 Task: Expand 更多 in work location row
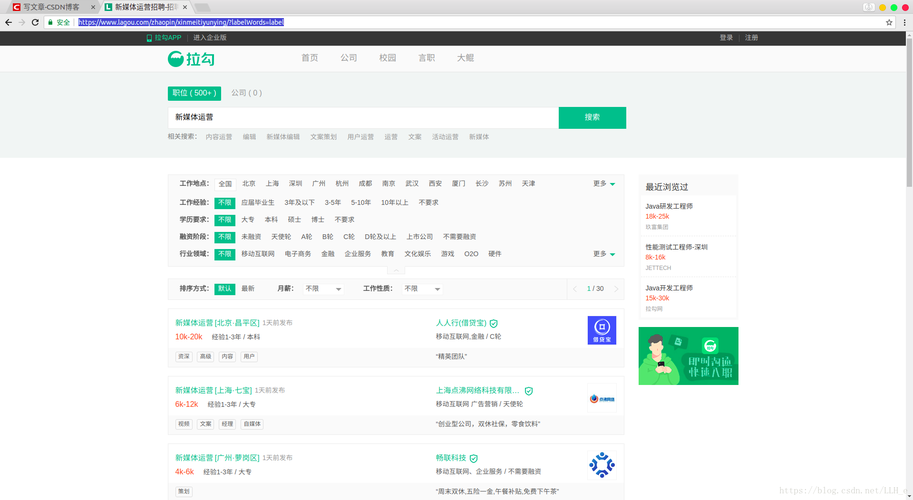[x=603, y=184]
